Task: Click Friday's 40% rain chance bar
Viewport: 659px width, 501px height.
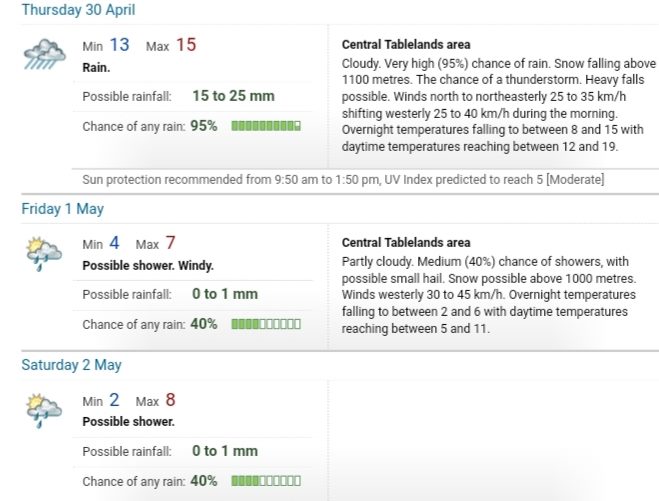Action: coord(266,324)
